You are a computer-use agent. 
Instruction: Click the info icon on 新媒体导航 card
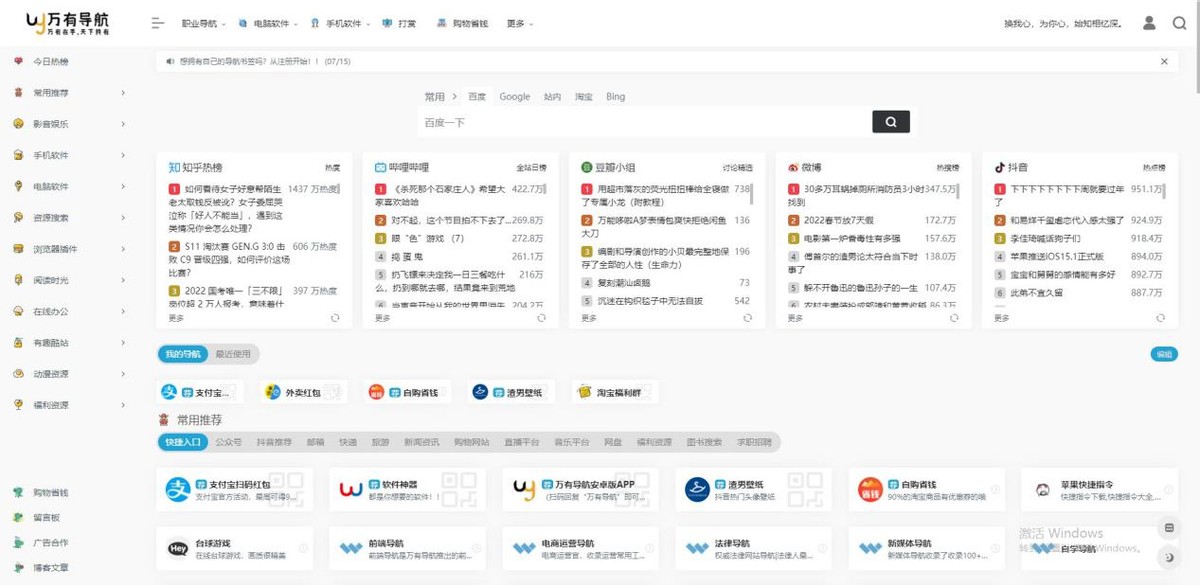coord(995,548)
